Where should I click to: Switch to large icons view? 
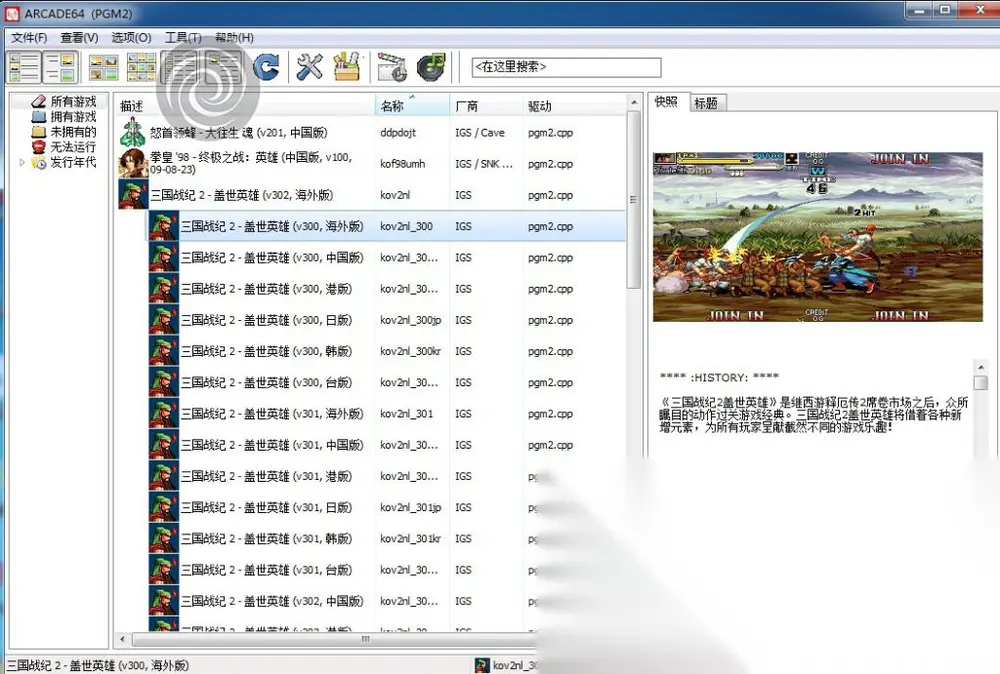(103, 67)
